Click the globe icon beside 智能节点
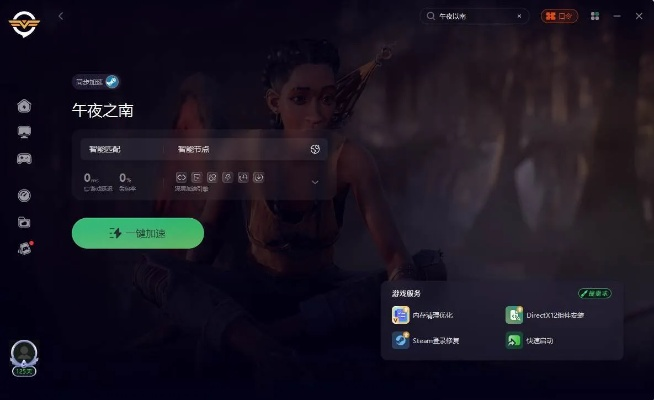 [314, 149]
